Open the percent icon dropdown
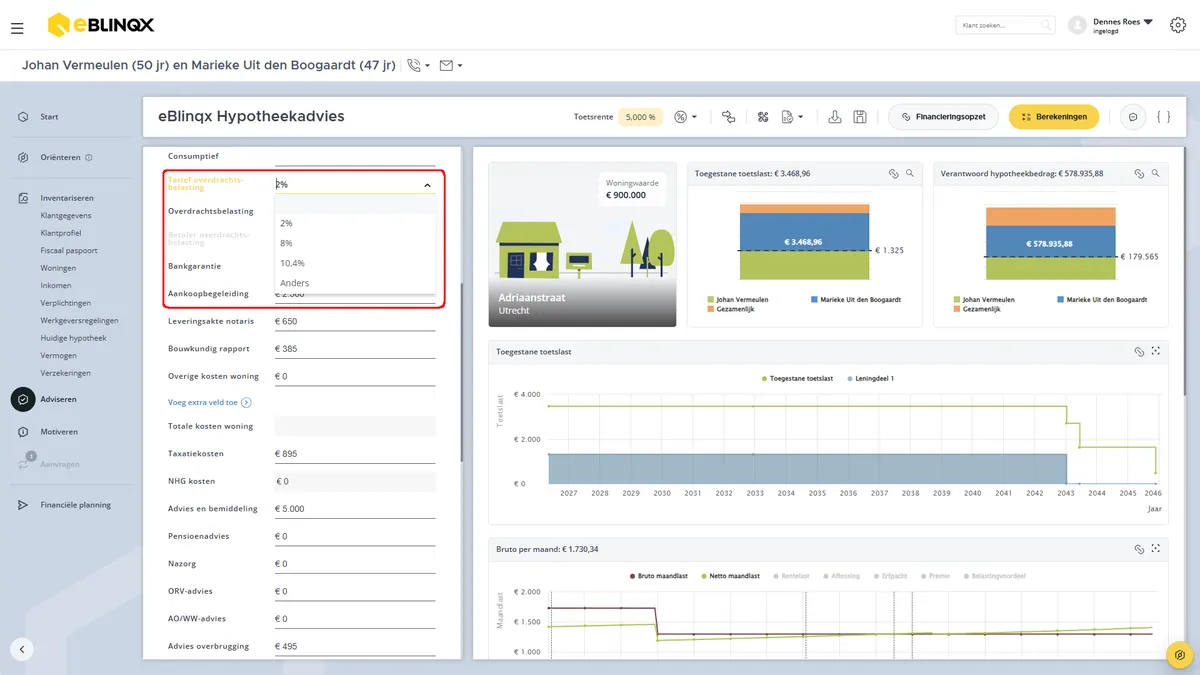The height and width of the screenshot is (675, 1200). [x=686, y=117]
